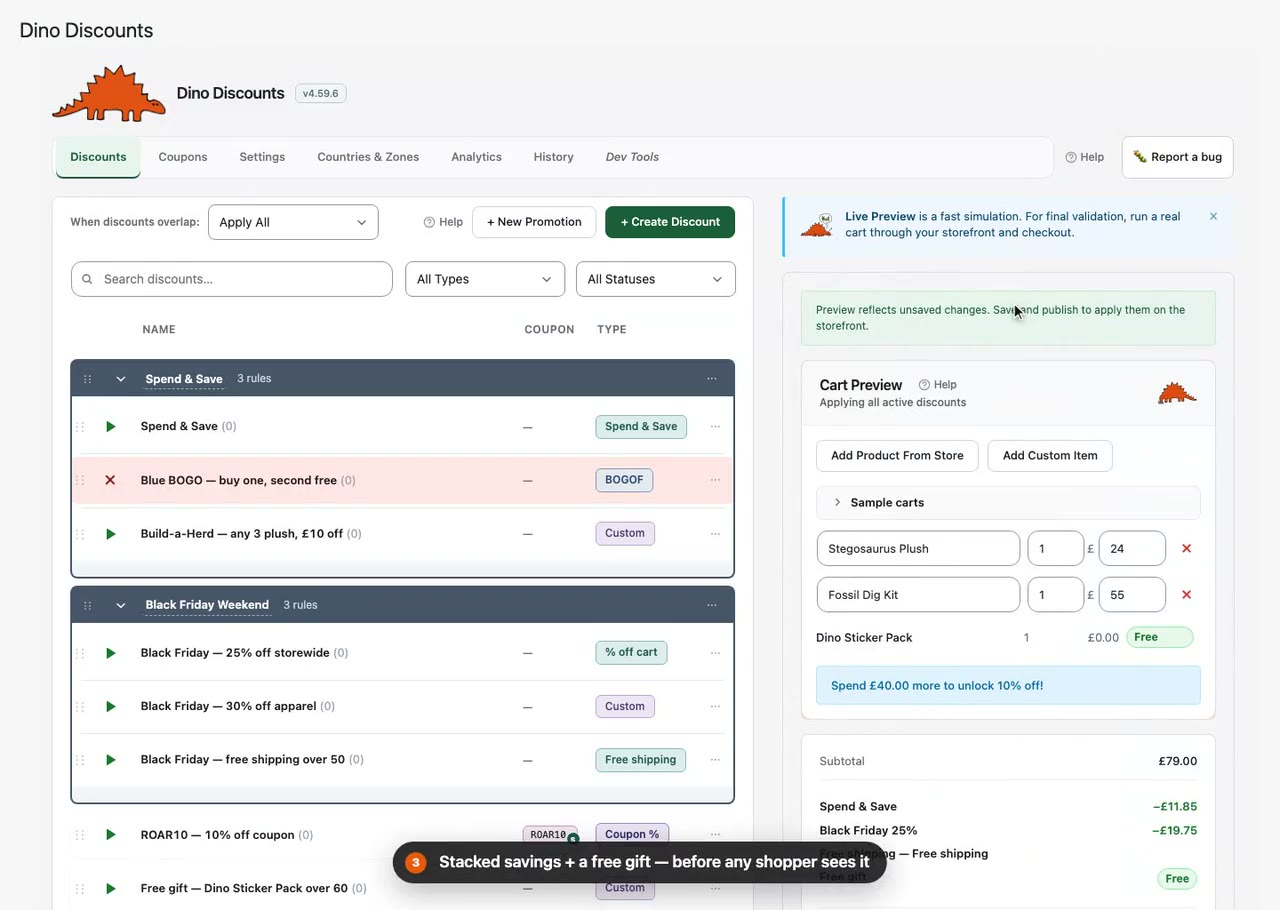Open Help next to Cart Preview title
This screenshot has height=910, width=1280.
click(x=938, y=385)
